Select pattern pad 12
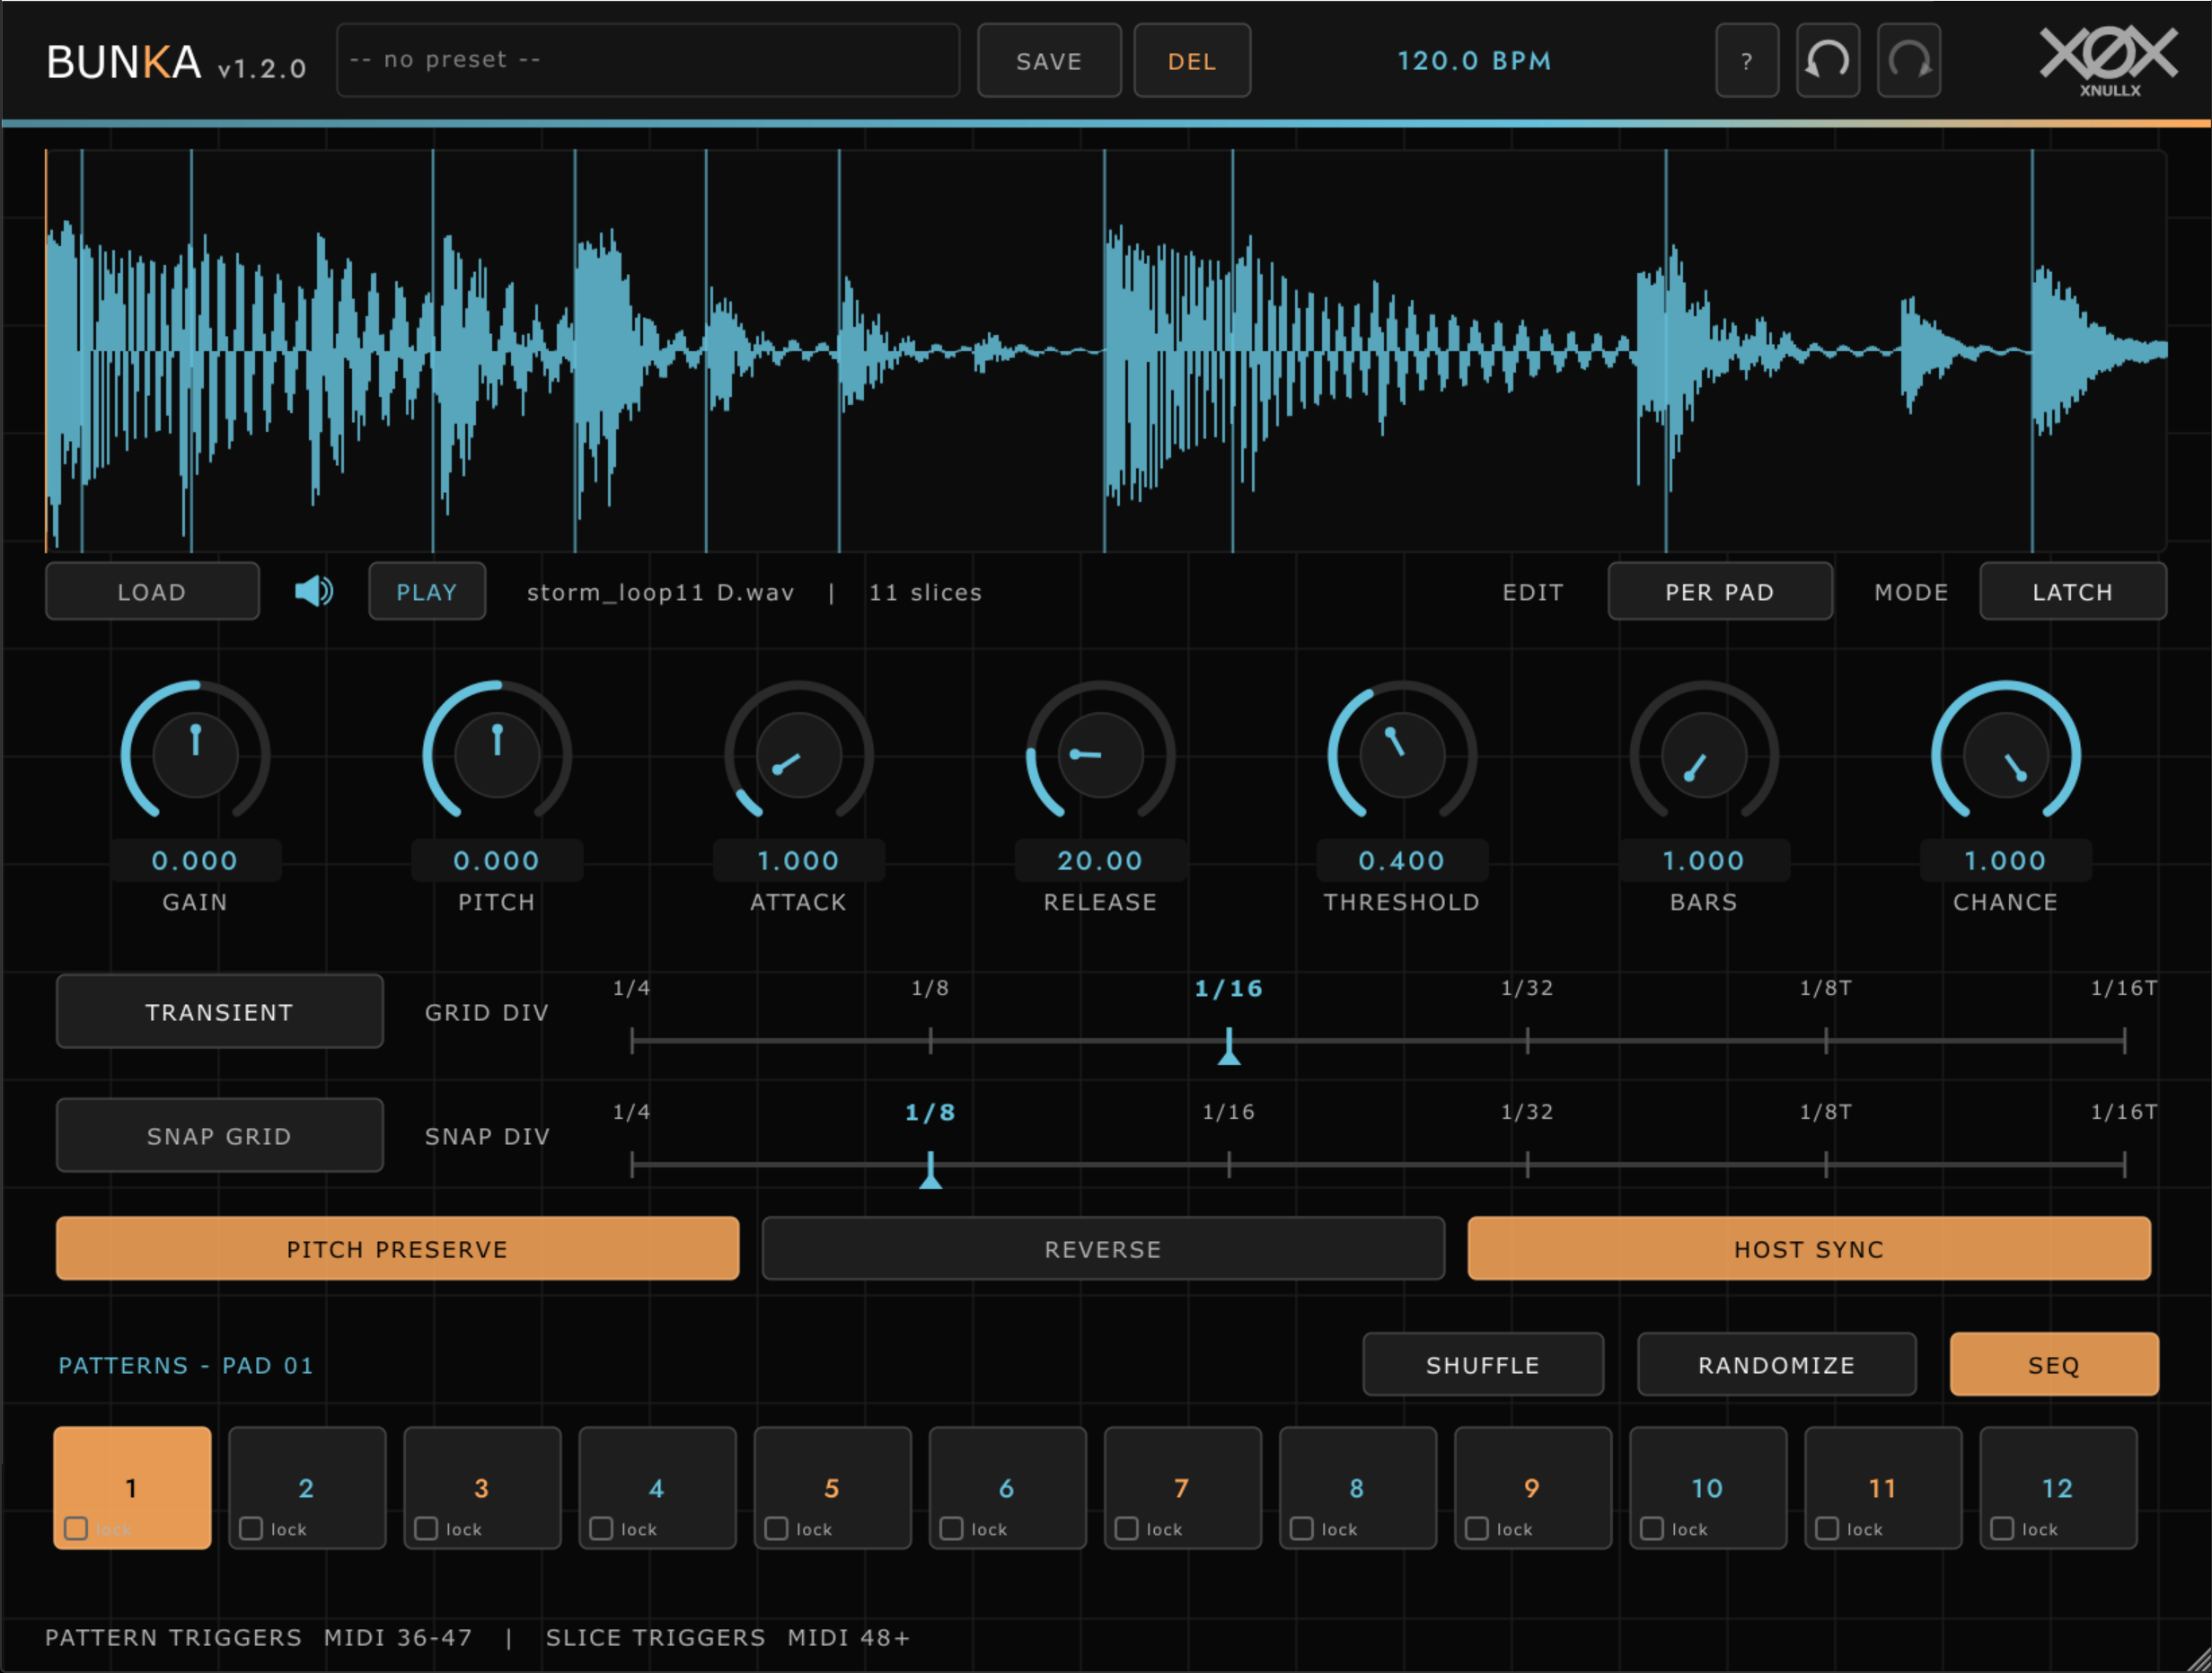This screenshot has height=1673, width=2212. click(2058, 1487)
